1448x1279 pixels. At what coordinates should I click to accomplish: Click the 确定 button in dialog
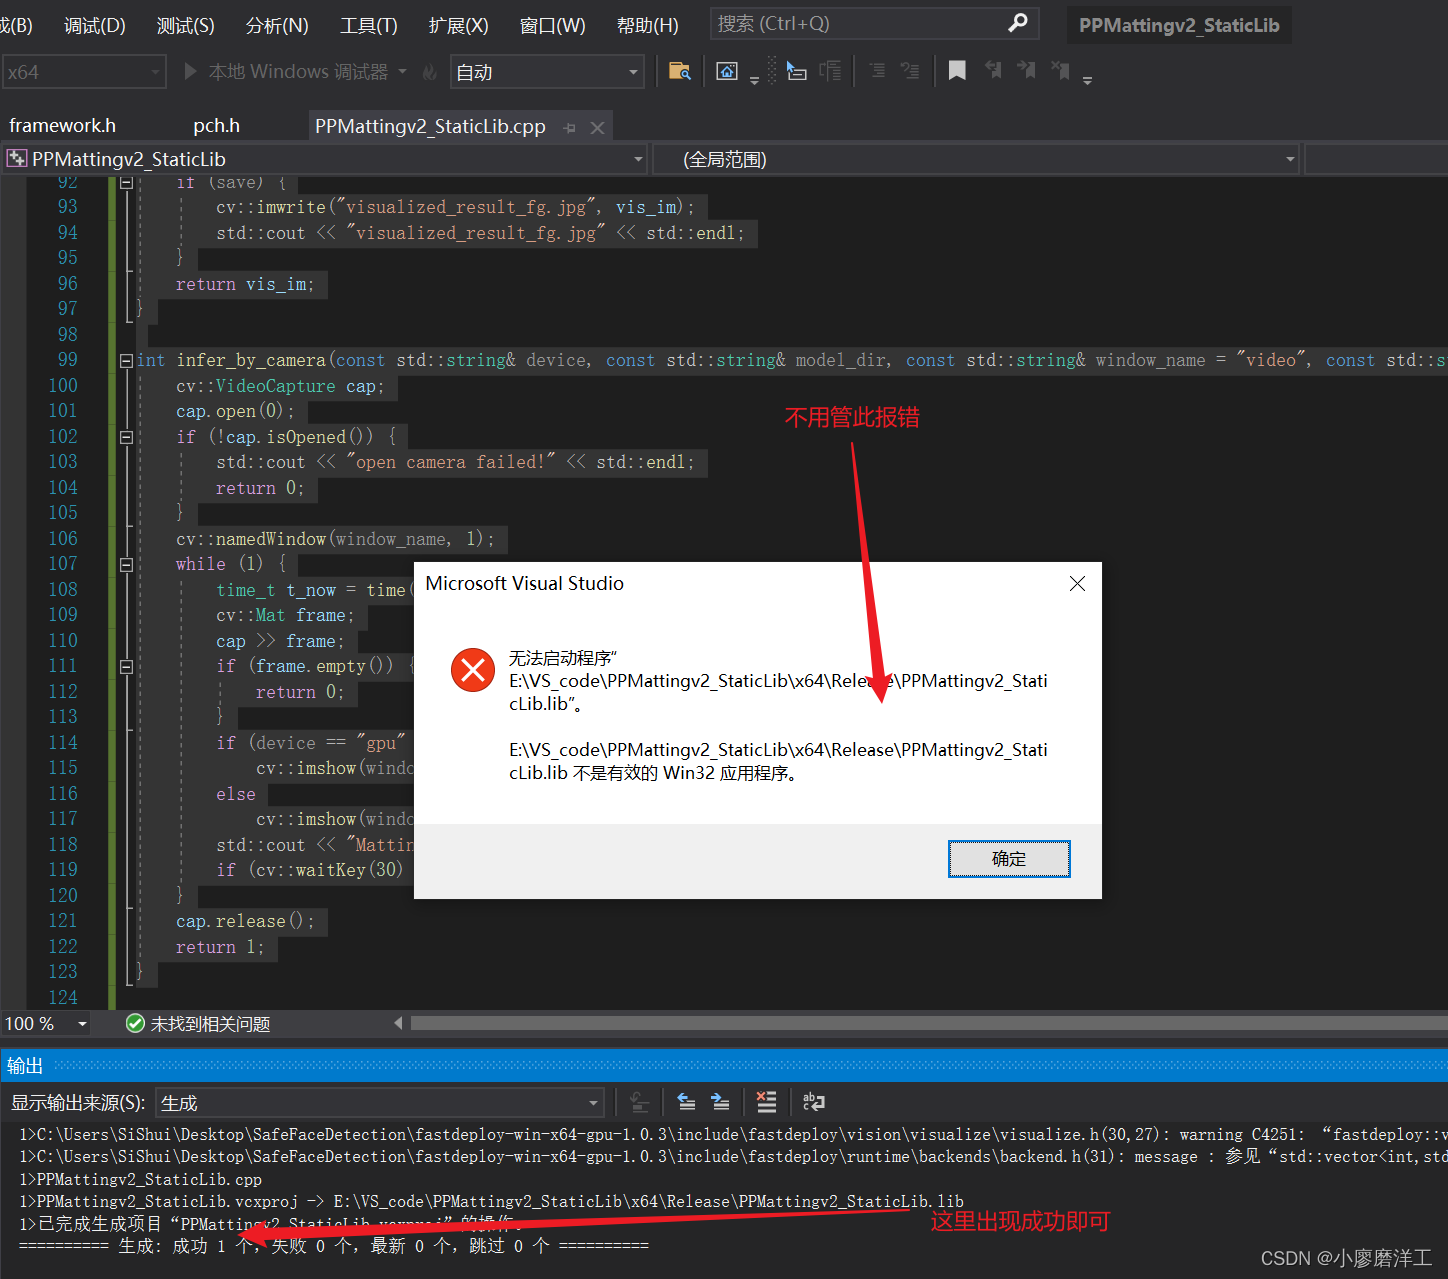click(1009, 859)
